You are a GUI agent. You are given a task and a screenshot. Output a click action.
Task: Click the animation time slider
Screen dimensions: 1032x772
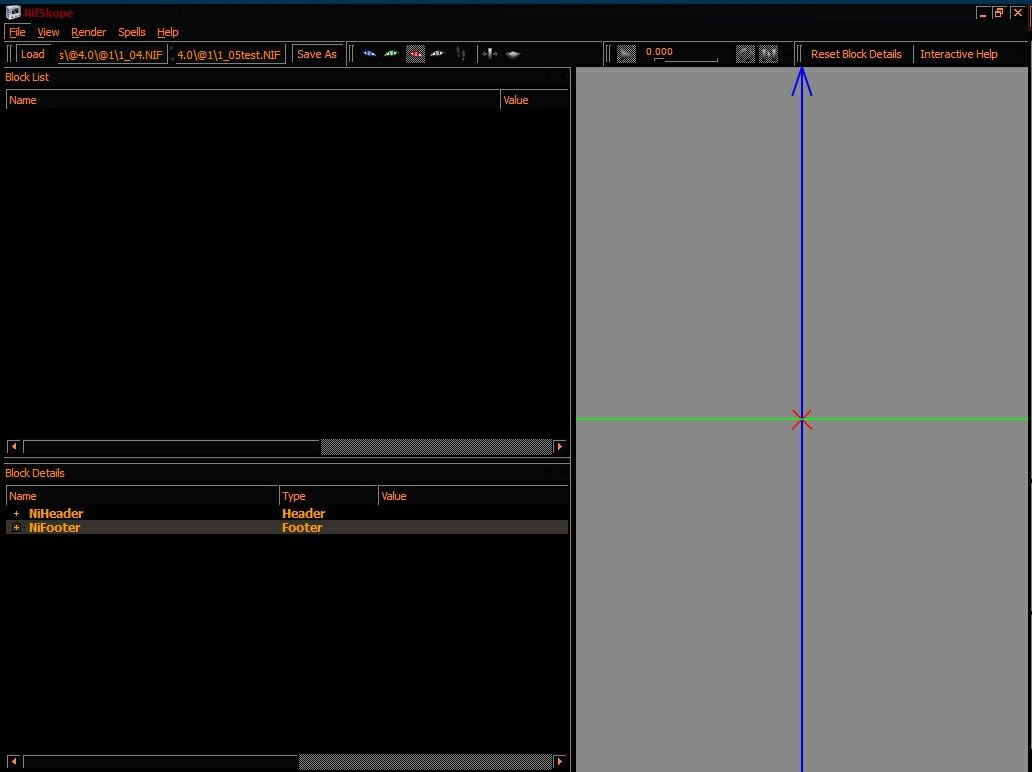tap(686, 60)
